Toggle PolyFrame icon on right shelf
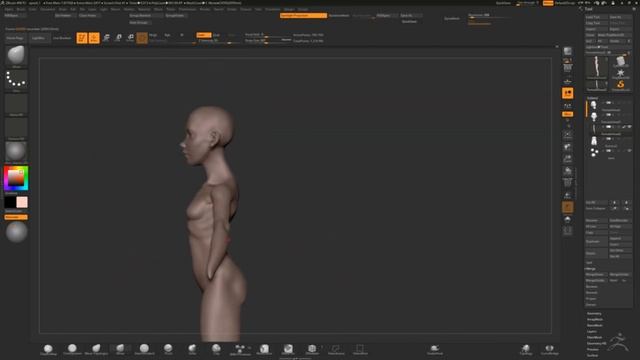 pyautogui.click(x=568, y=183)
